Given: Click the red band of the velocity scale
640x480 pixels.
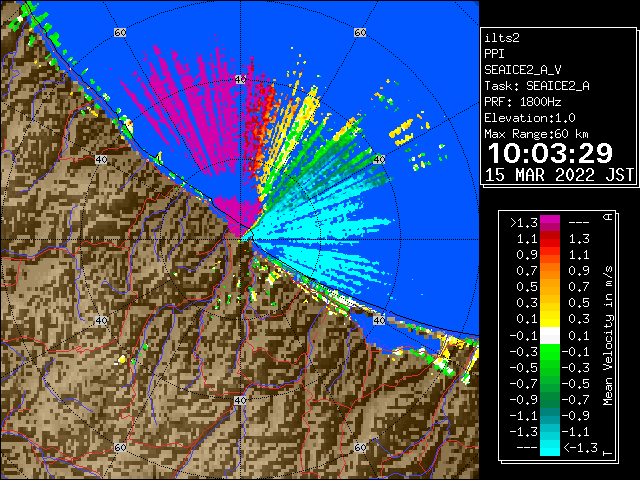Looking at the screenshot, I should pos(550,243).
